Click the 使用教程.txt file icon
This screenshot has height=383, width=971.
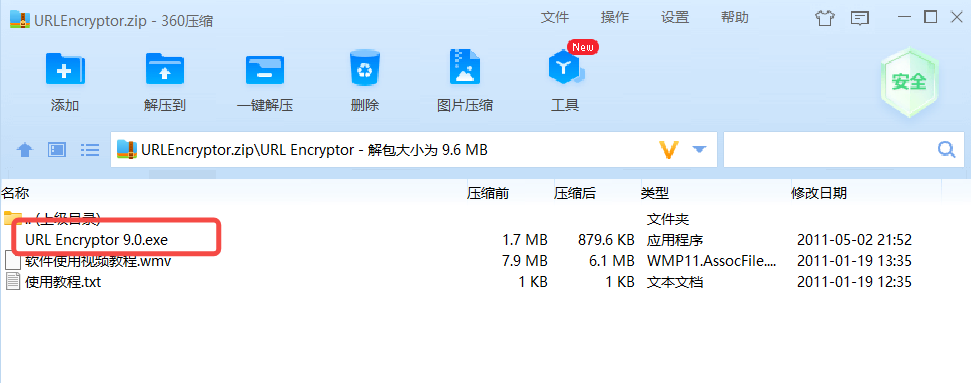(13, 282)
